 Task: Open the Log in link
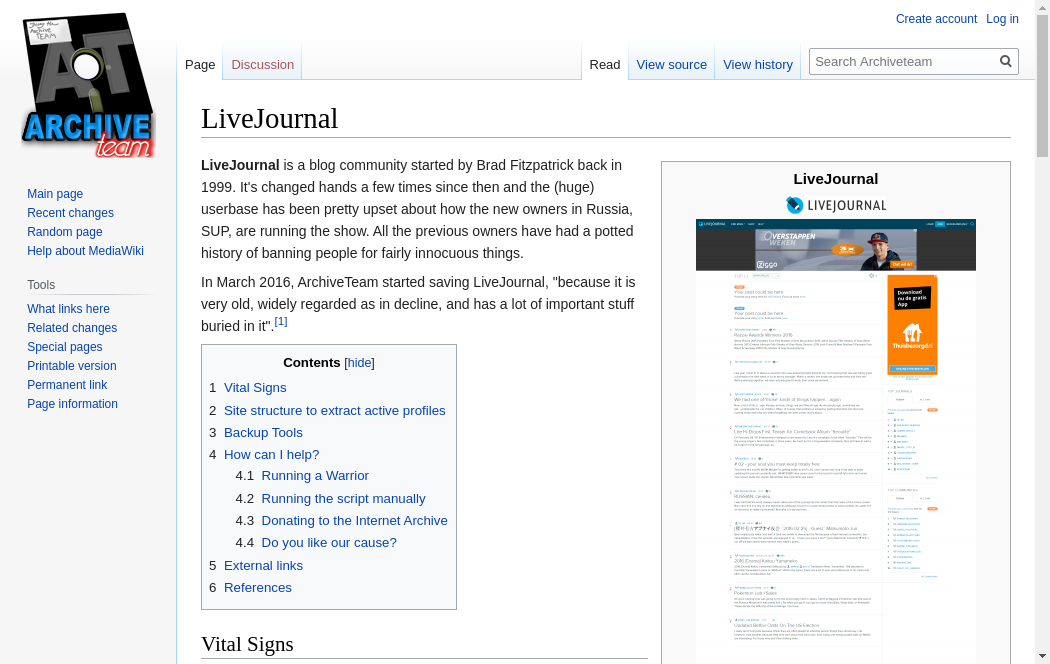coord(1002,19)
